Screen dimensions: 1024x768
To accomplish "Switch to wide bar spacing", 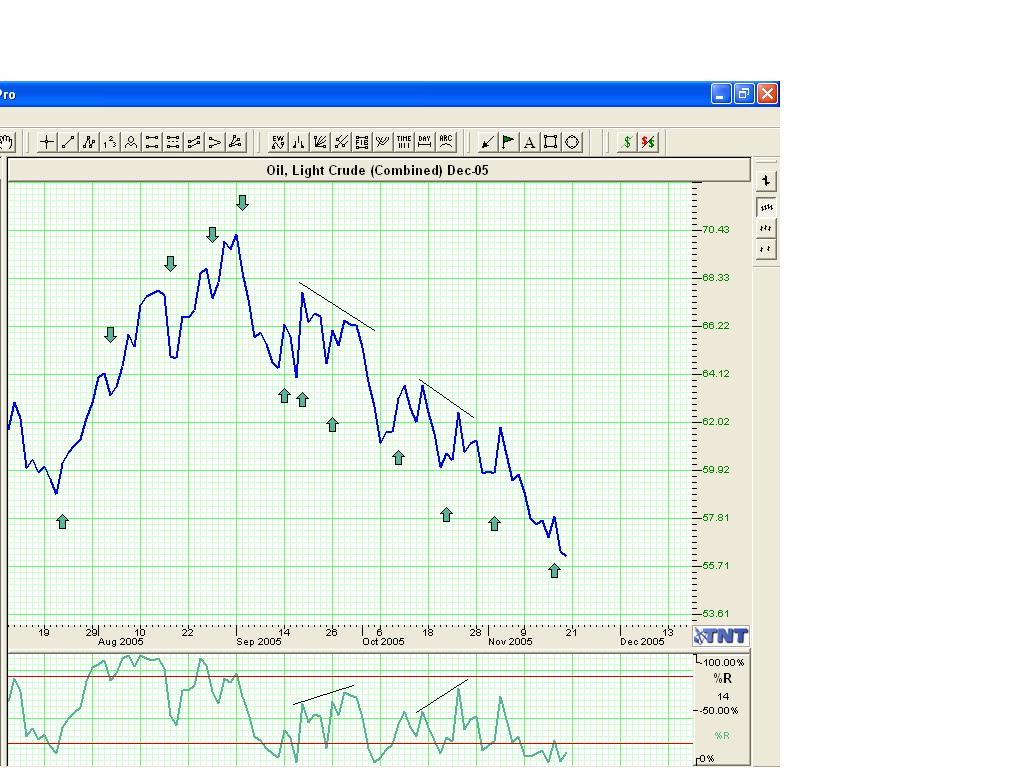I will click(766, 249).
